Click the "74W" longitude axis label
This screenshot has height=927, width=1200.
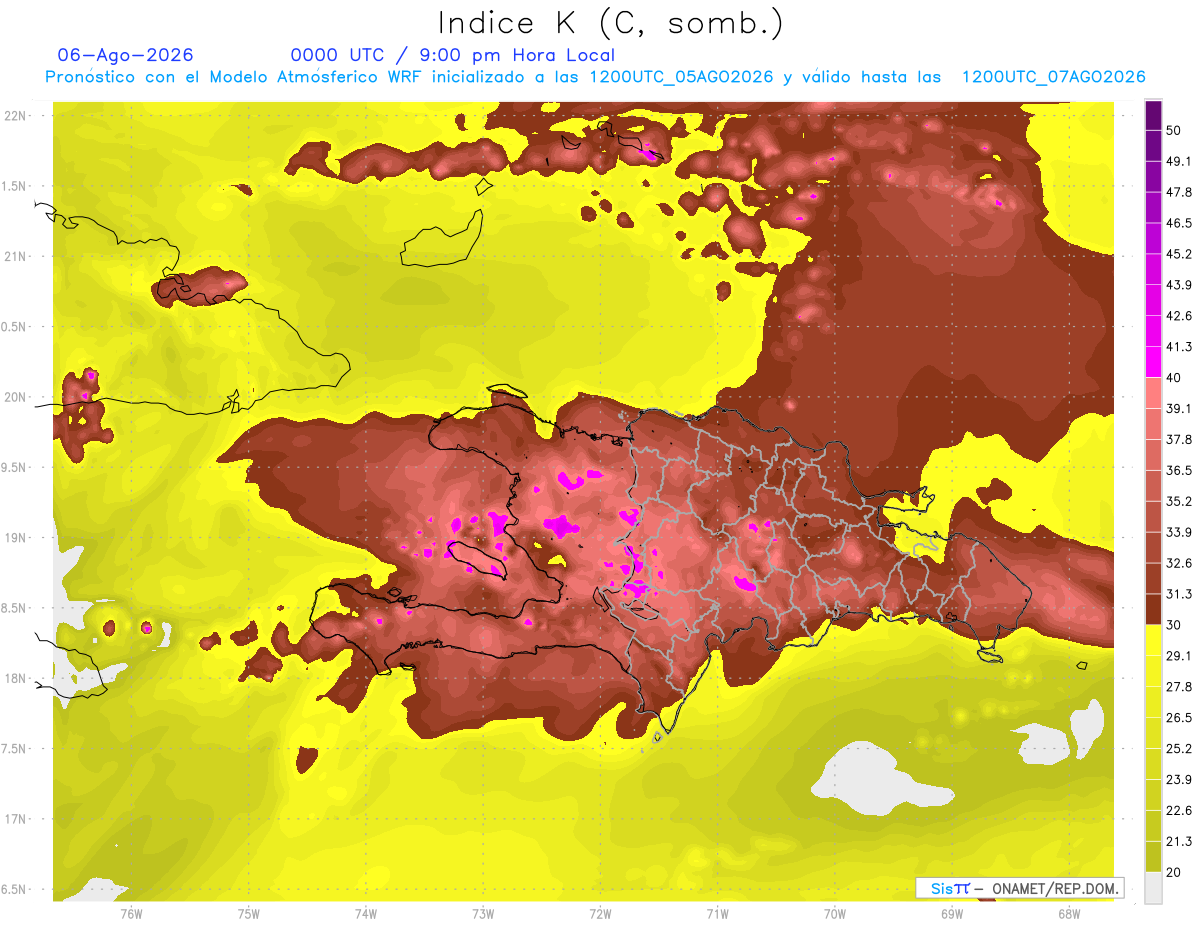coord(366,913)
